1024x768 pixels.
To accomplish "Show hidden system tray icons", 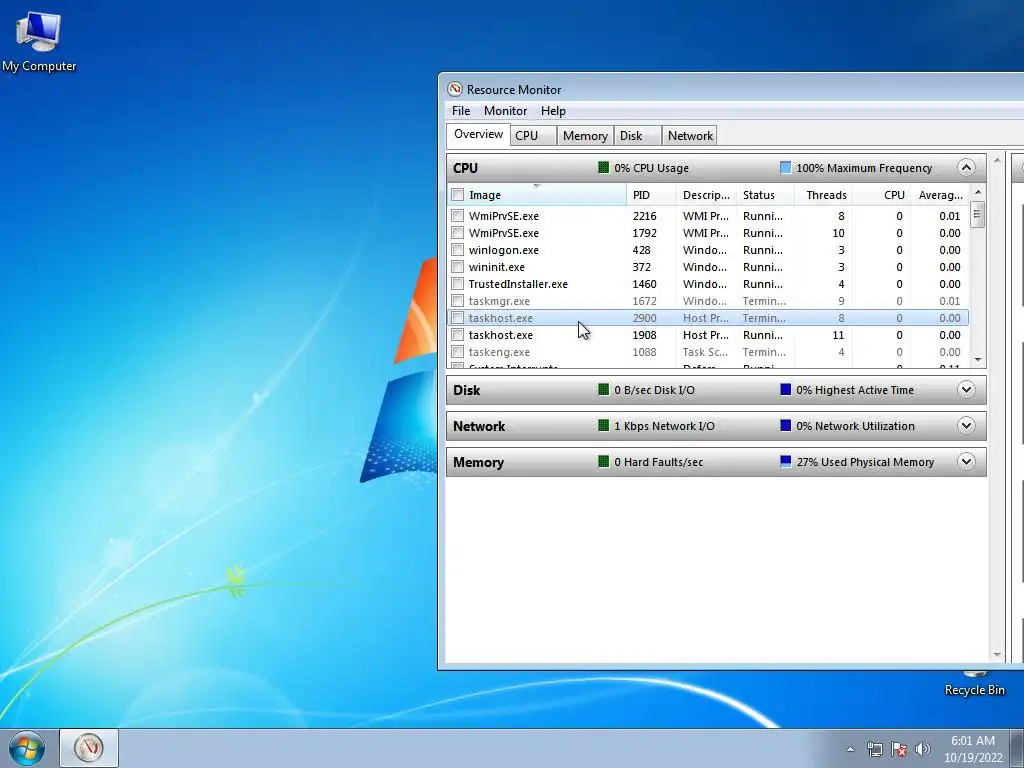I will [850, 750].
